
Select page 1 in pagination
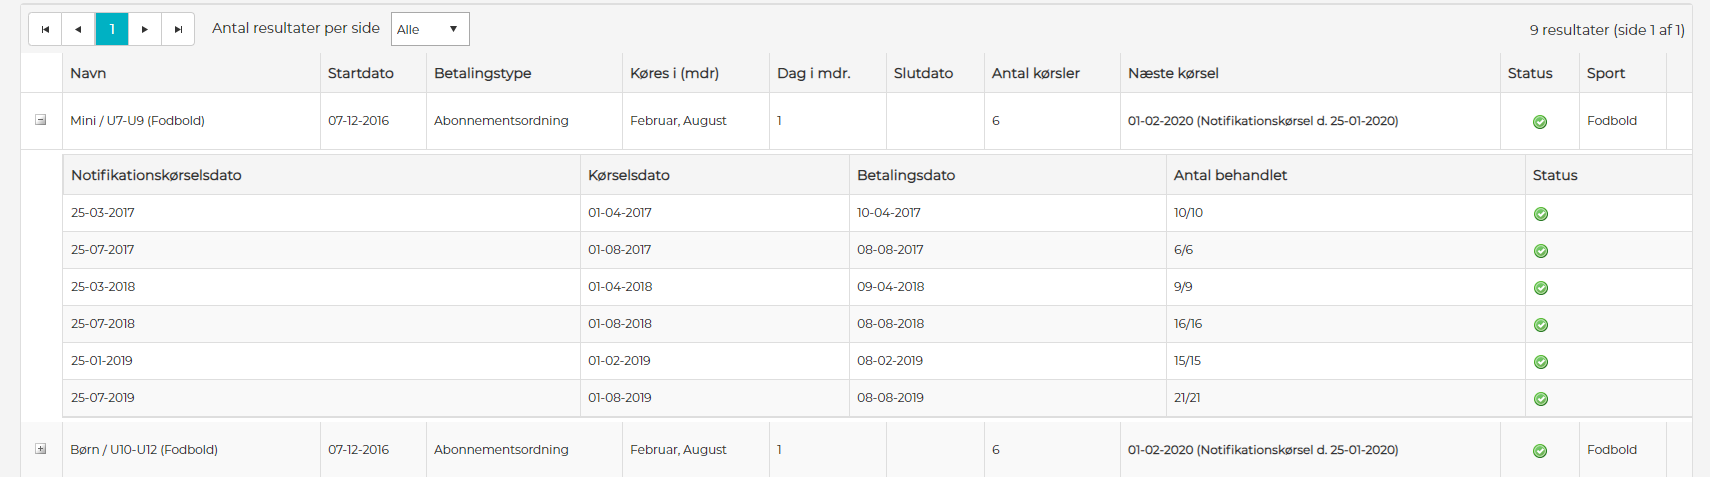(112, 29)
